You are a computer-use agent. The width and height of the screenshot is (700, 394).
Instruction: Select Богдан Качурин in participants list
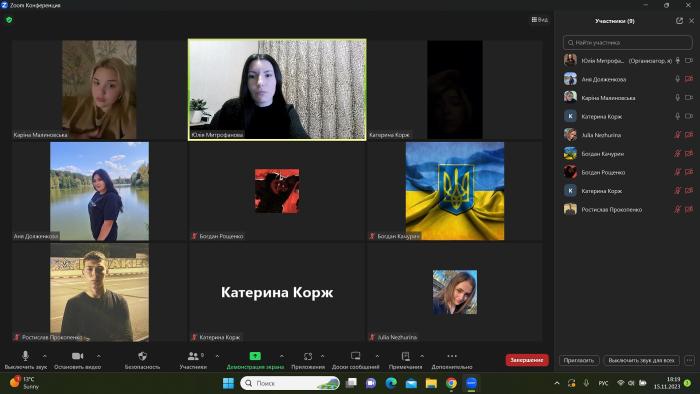pos(628,153)
